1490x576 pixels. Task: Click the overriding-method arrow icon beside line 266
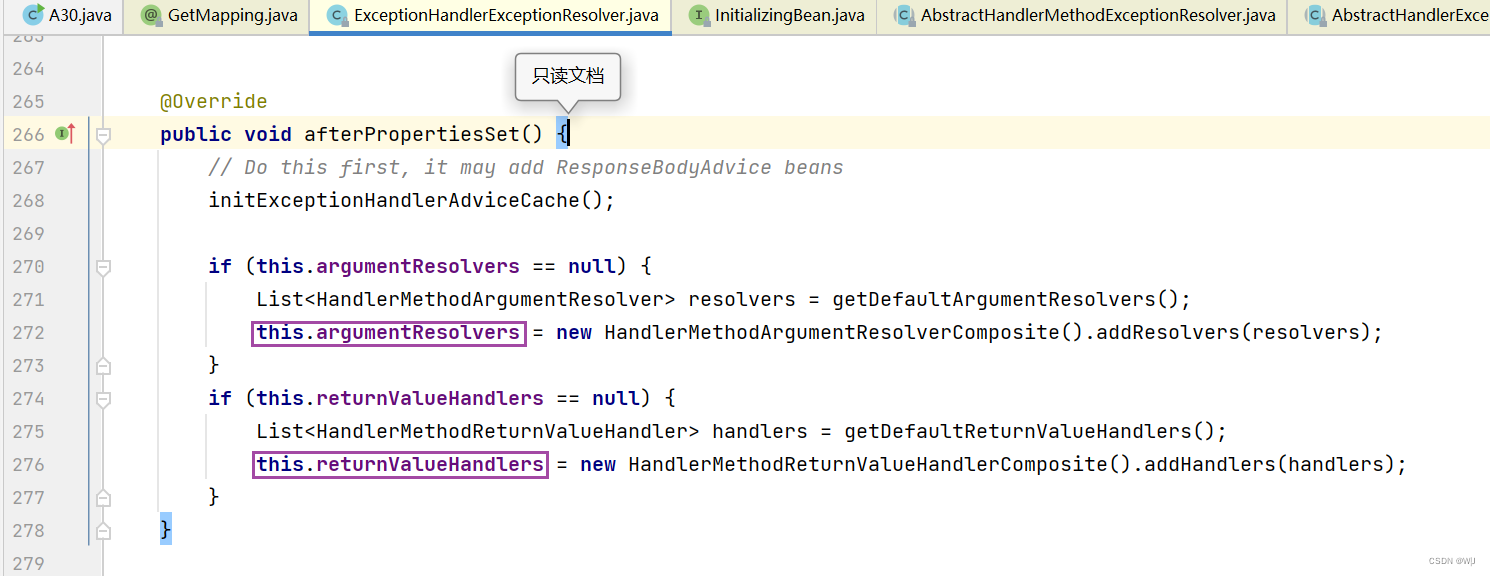[x=66, y=133]
